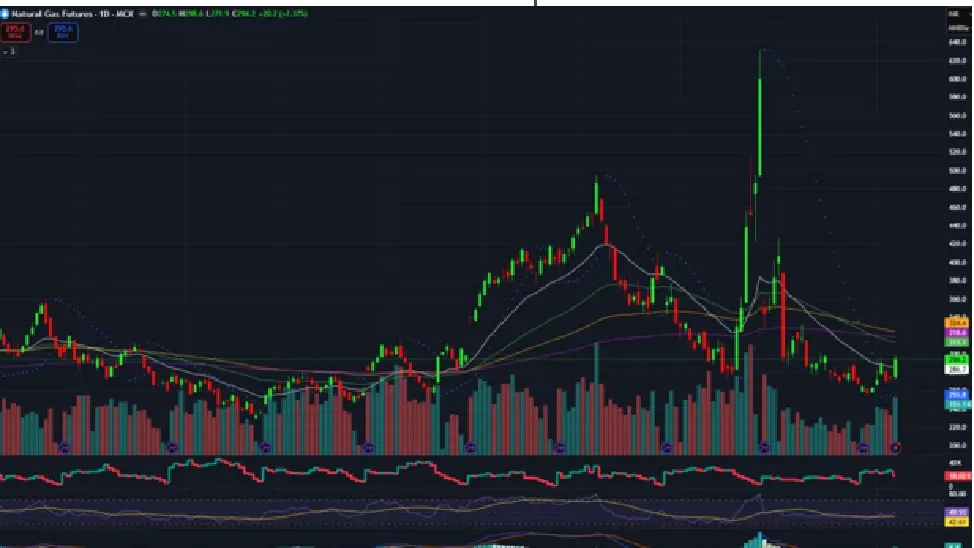974x548 pixels.
Task: Click the 560.0 price axis label
Action: (957, 116)
